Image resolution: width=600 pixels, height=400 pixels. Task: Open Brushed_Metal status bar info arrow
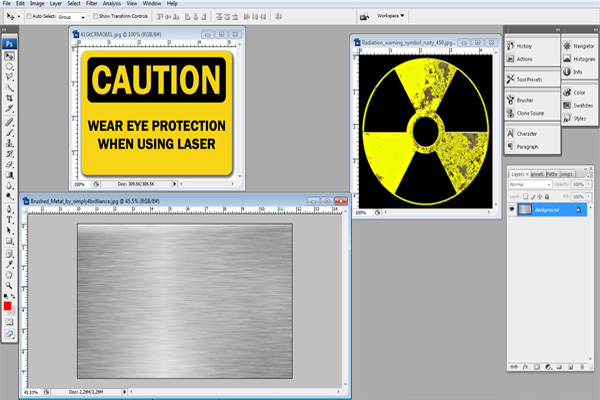(x=124, y=392)
